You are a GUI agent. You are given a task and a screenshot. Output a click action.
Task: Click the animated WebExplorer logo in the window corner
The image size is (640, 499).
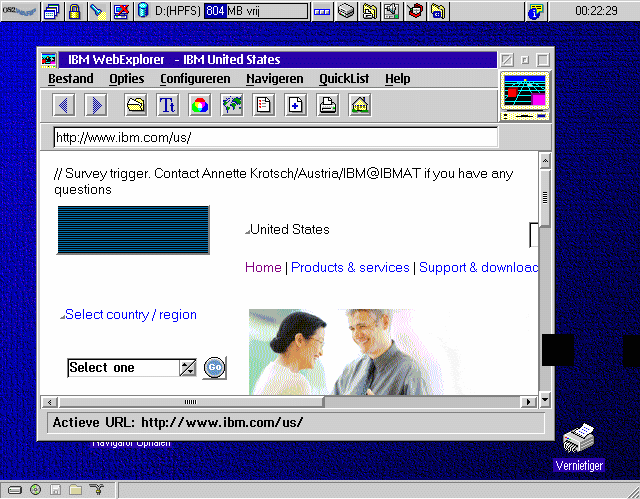click(x=525, y=96)
